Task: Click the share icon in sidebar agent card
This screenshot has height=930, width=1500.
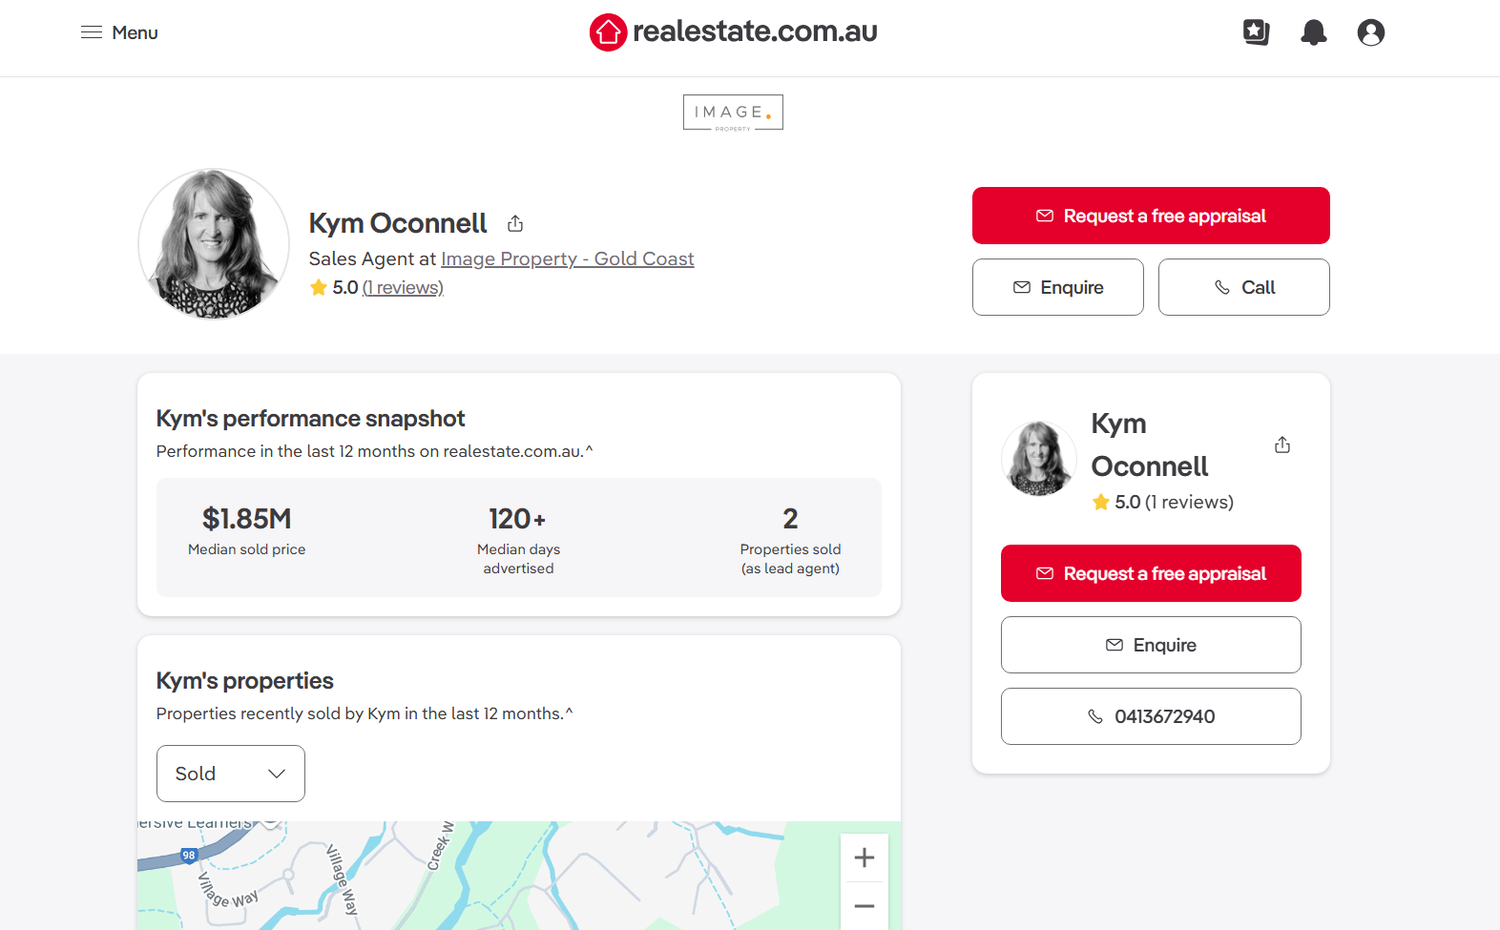Action: pyautogui.click(x=1282, y=445)
